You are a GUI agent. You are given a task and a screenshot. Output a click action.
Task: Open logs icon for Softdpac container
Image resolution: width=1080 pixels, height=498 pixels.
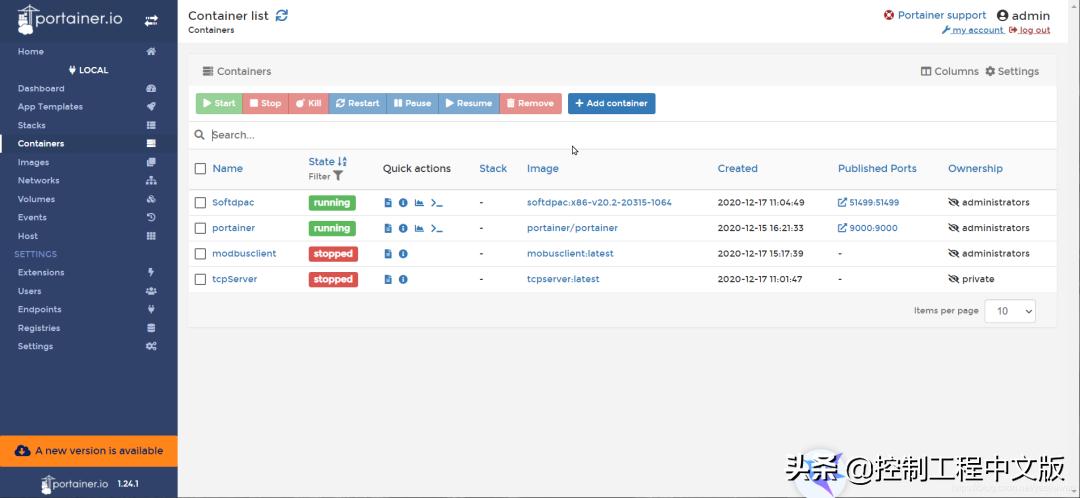tap(388, 203)
